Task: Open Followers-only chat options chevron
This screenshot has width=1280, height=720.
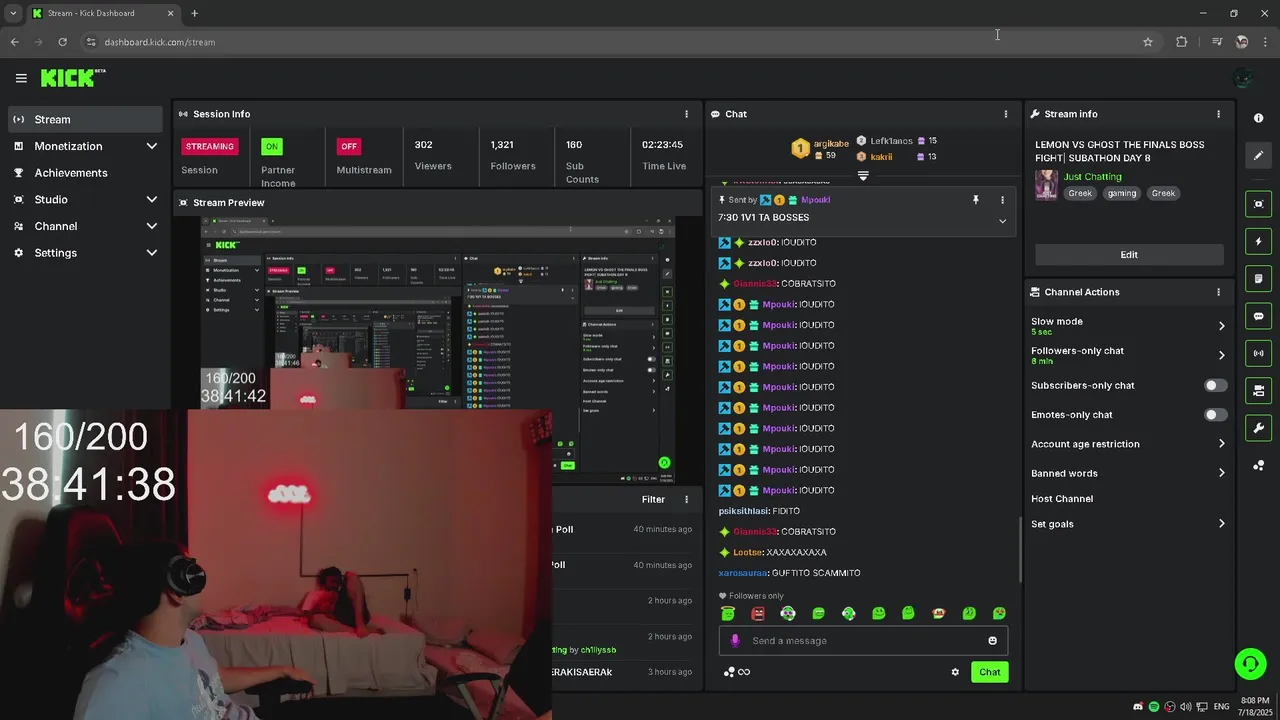Action: coord(1221,355)
